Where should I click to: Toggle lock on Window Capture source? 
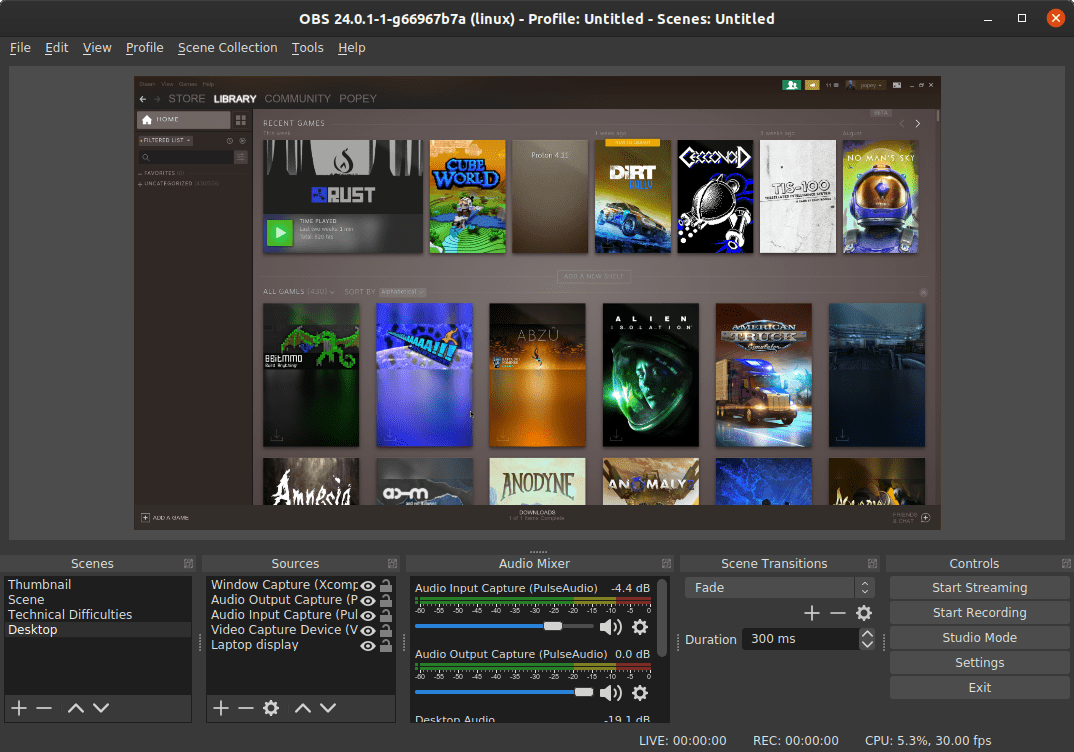[x=386, y=586]
